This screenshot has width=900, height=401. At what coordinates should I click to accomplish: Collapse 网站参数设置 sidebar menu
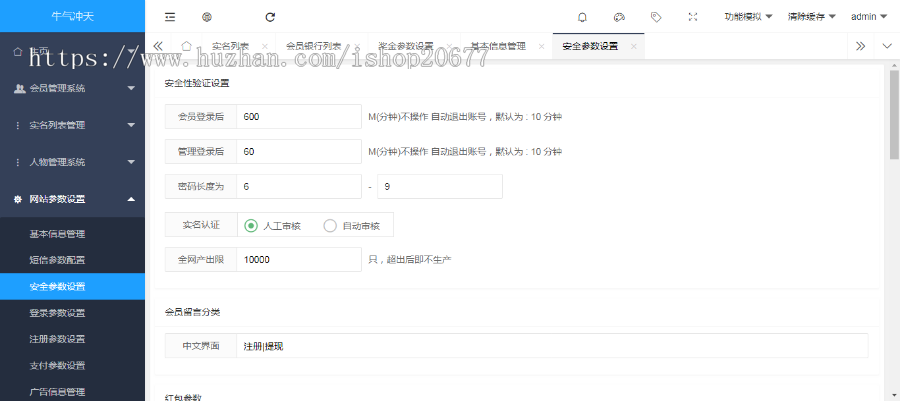point(72,200)
